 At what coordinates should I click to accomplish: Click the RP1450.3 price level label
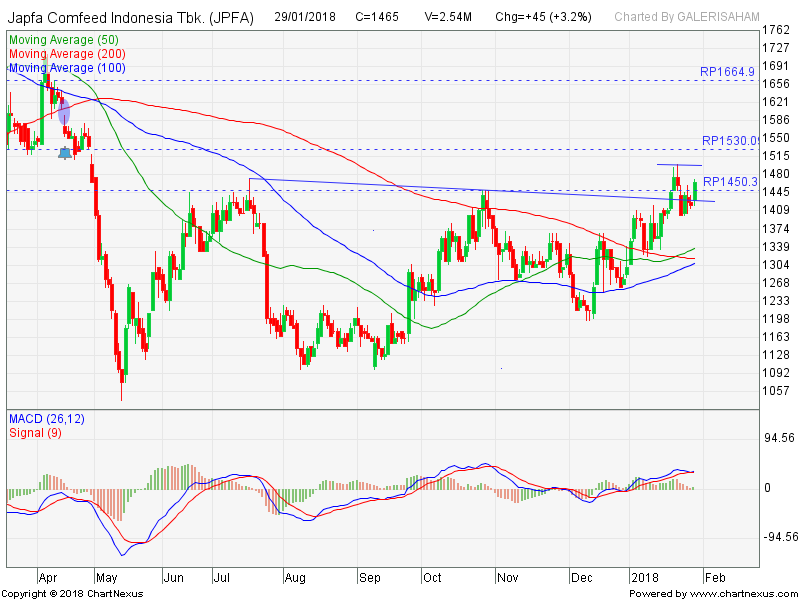731,182
